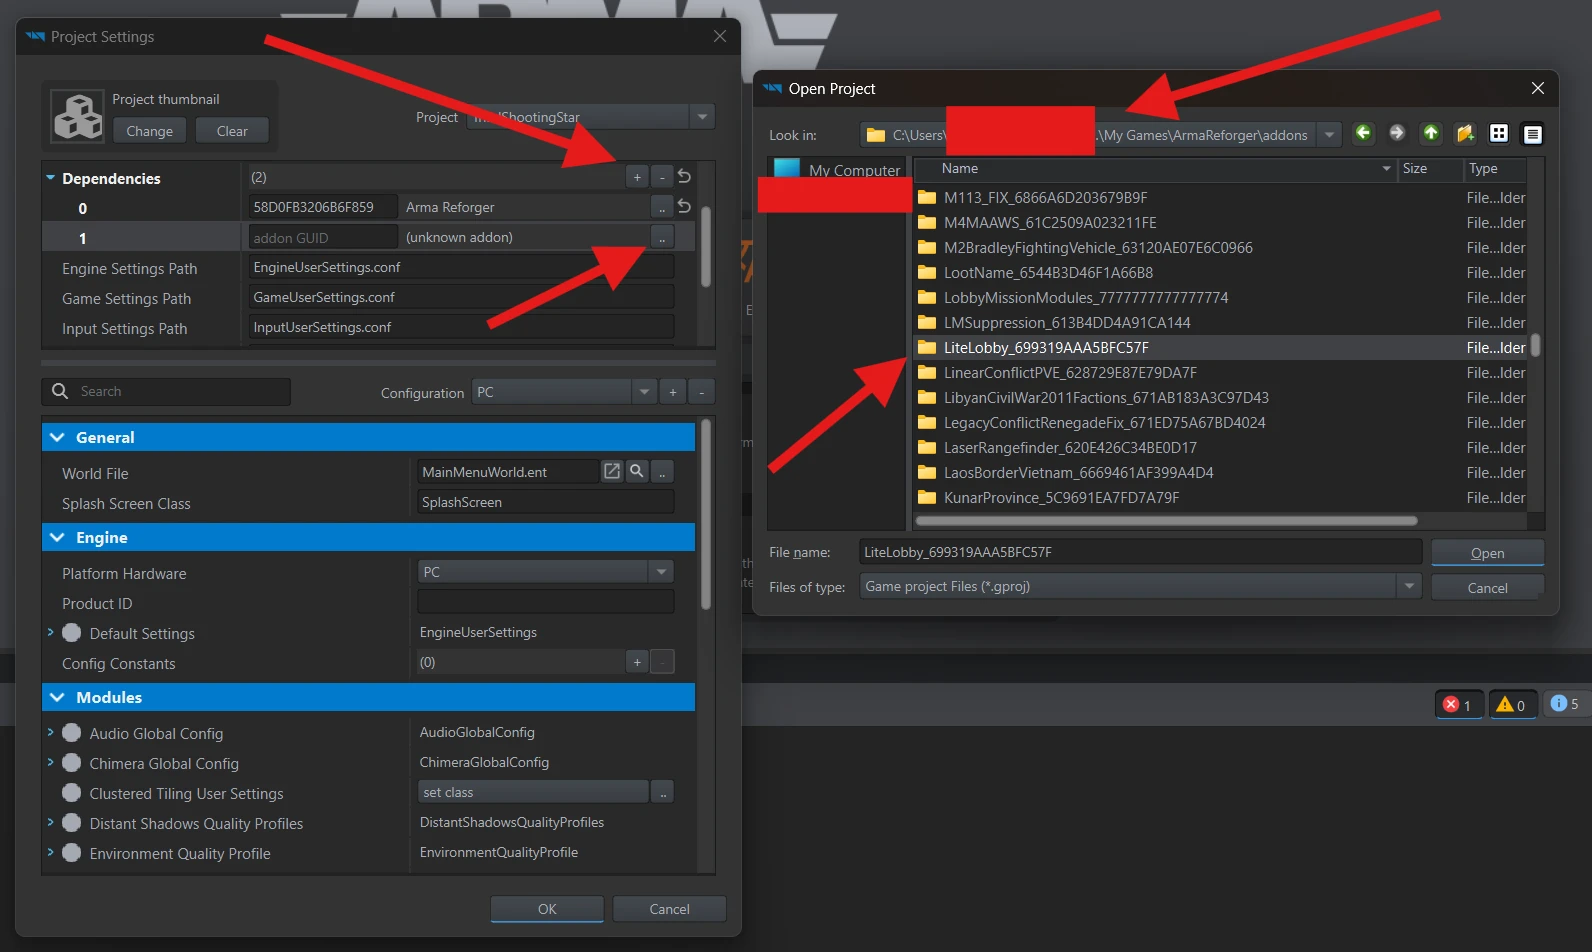Find the World File with magnifier icon
This screenshot has height=952, width=1592.
coord(637,471)
